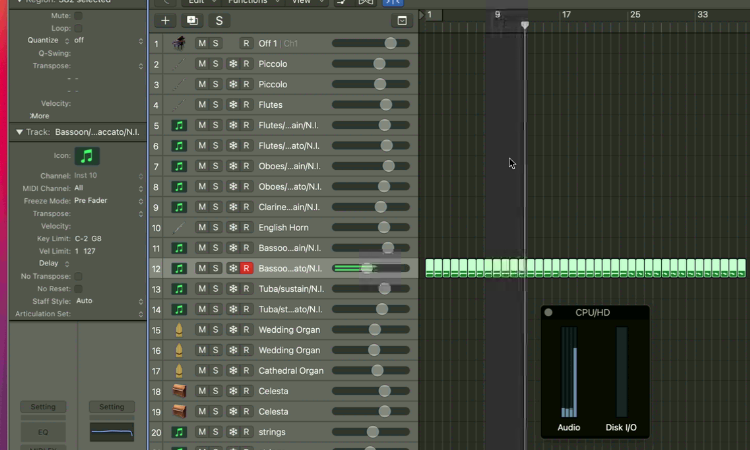Click the green music note track icon in inspector

[x=87, y=156]
